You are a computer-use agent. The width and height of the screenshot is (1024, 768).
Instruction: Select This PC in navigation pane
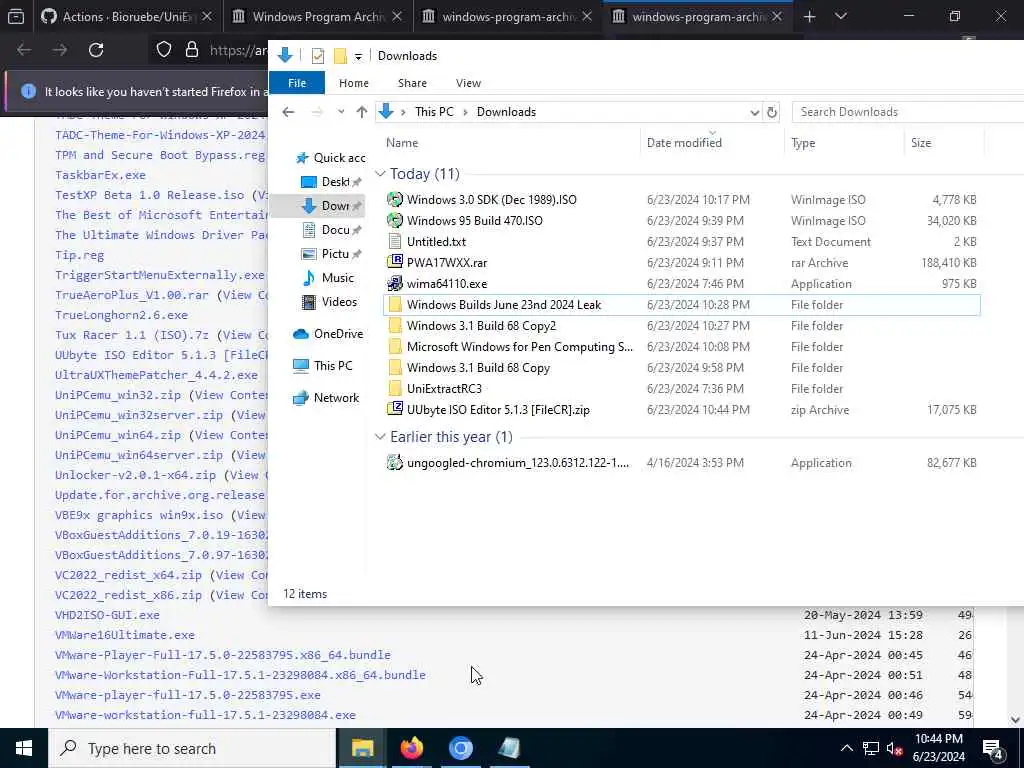click(323, 366)
